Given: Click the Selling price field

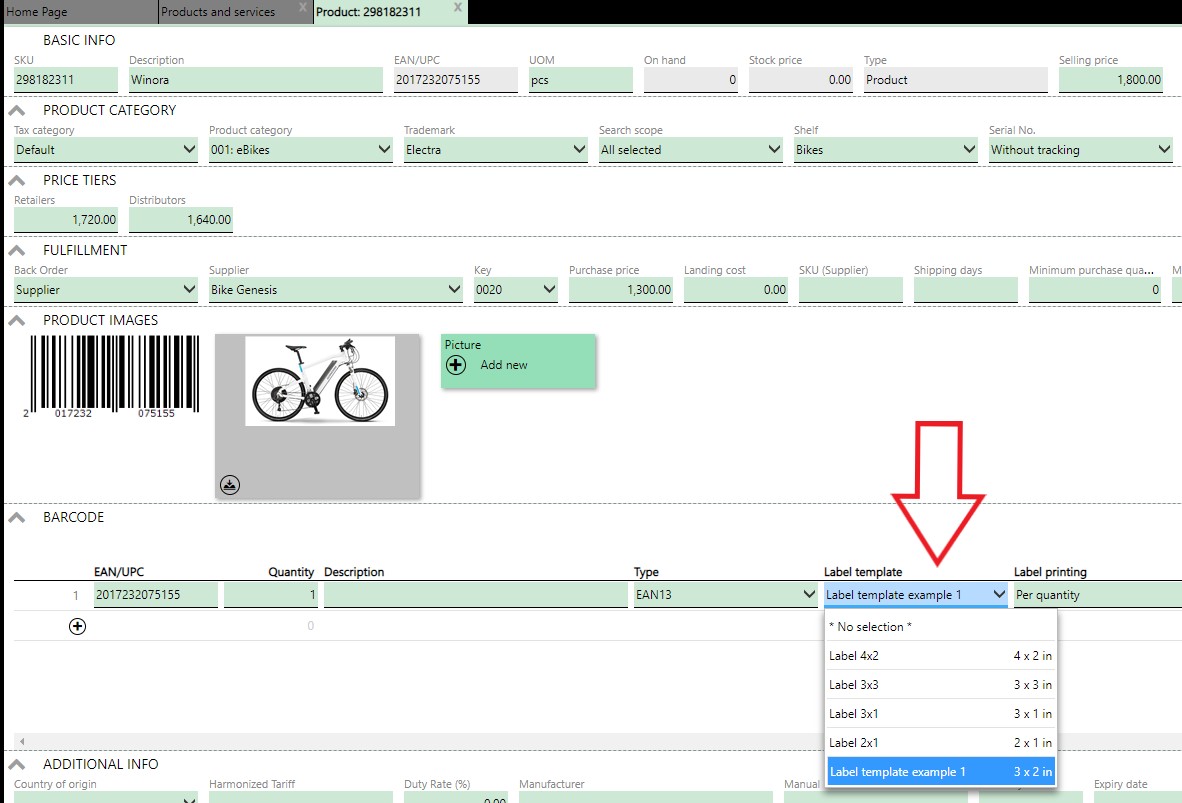Looking at the screenshot, I should pyautogui.click(x=1110, y=80).
